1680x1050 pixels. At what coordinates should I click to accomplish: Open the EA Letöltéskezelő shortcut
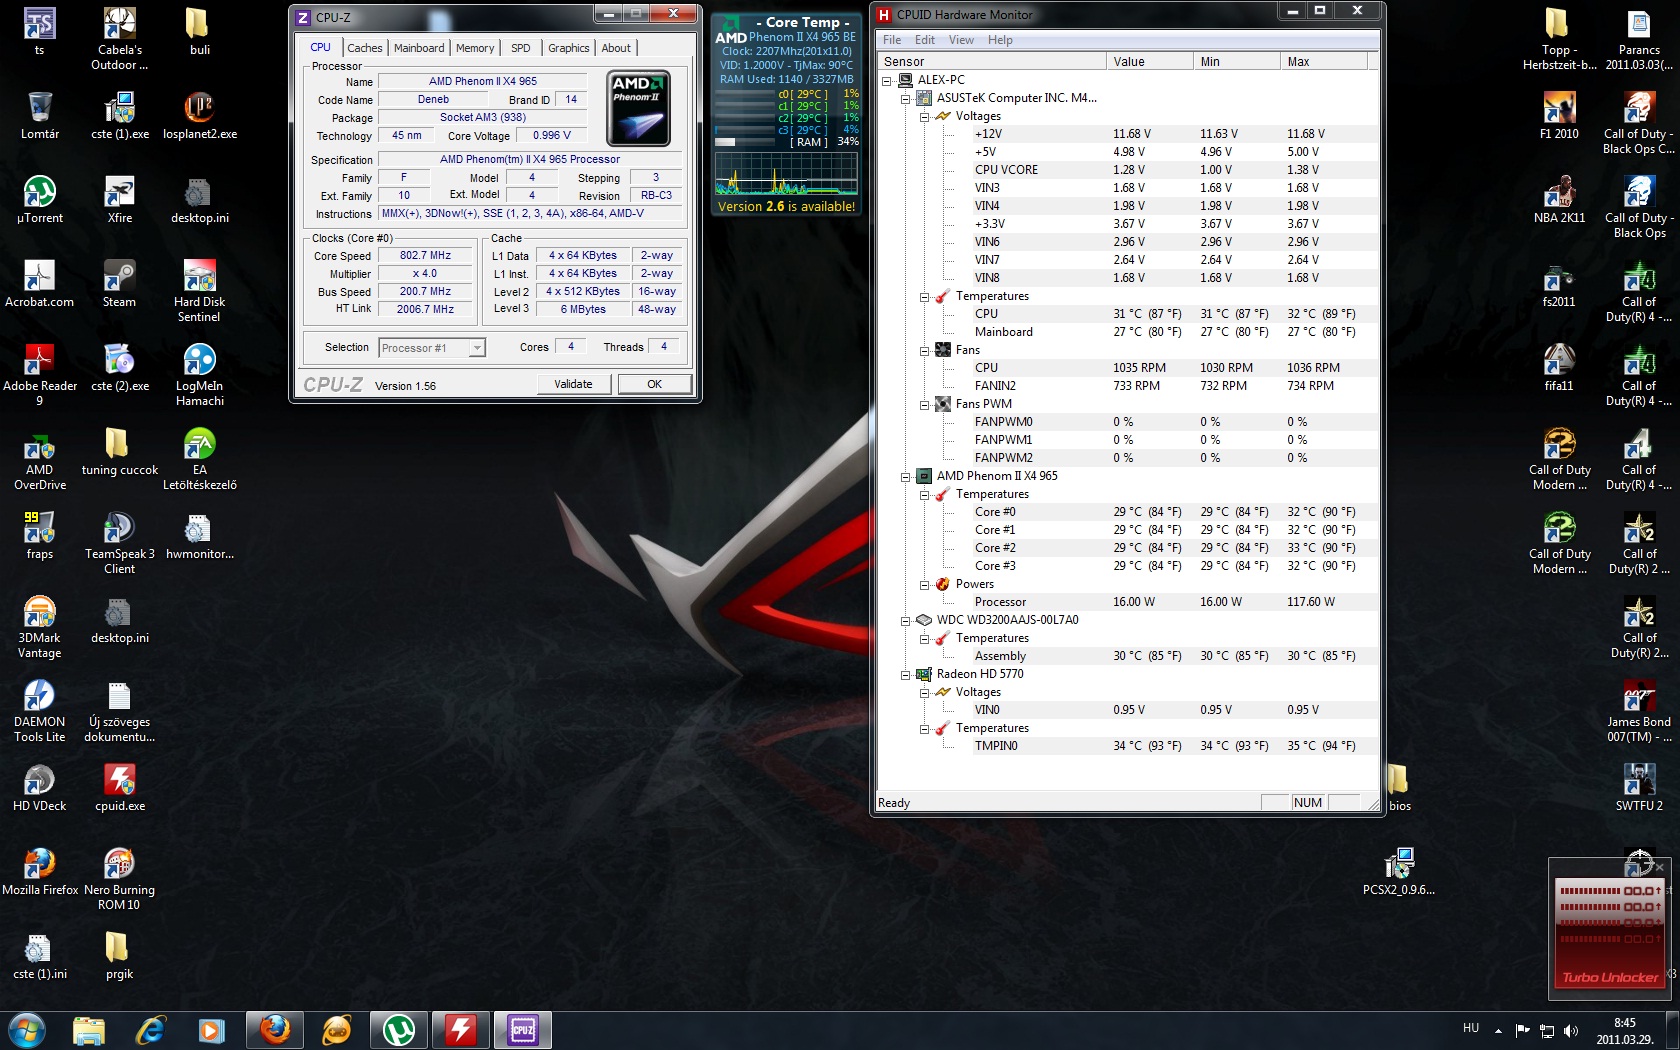199,459
